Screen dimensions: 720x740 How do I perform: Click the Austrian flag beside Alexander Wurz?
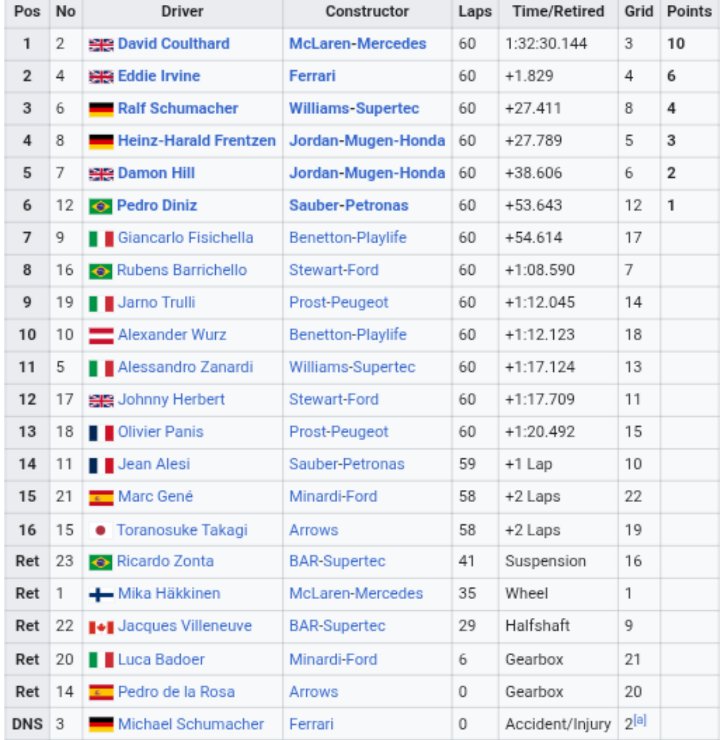[101, 336]
